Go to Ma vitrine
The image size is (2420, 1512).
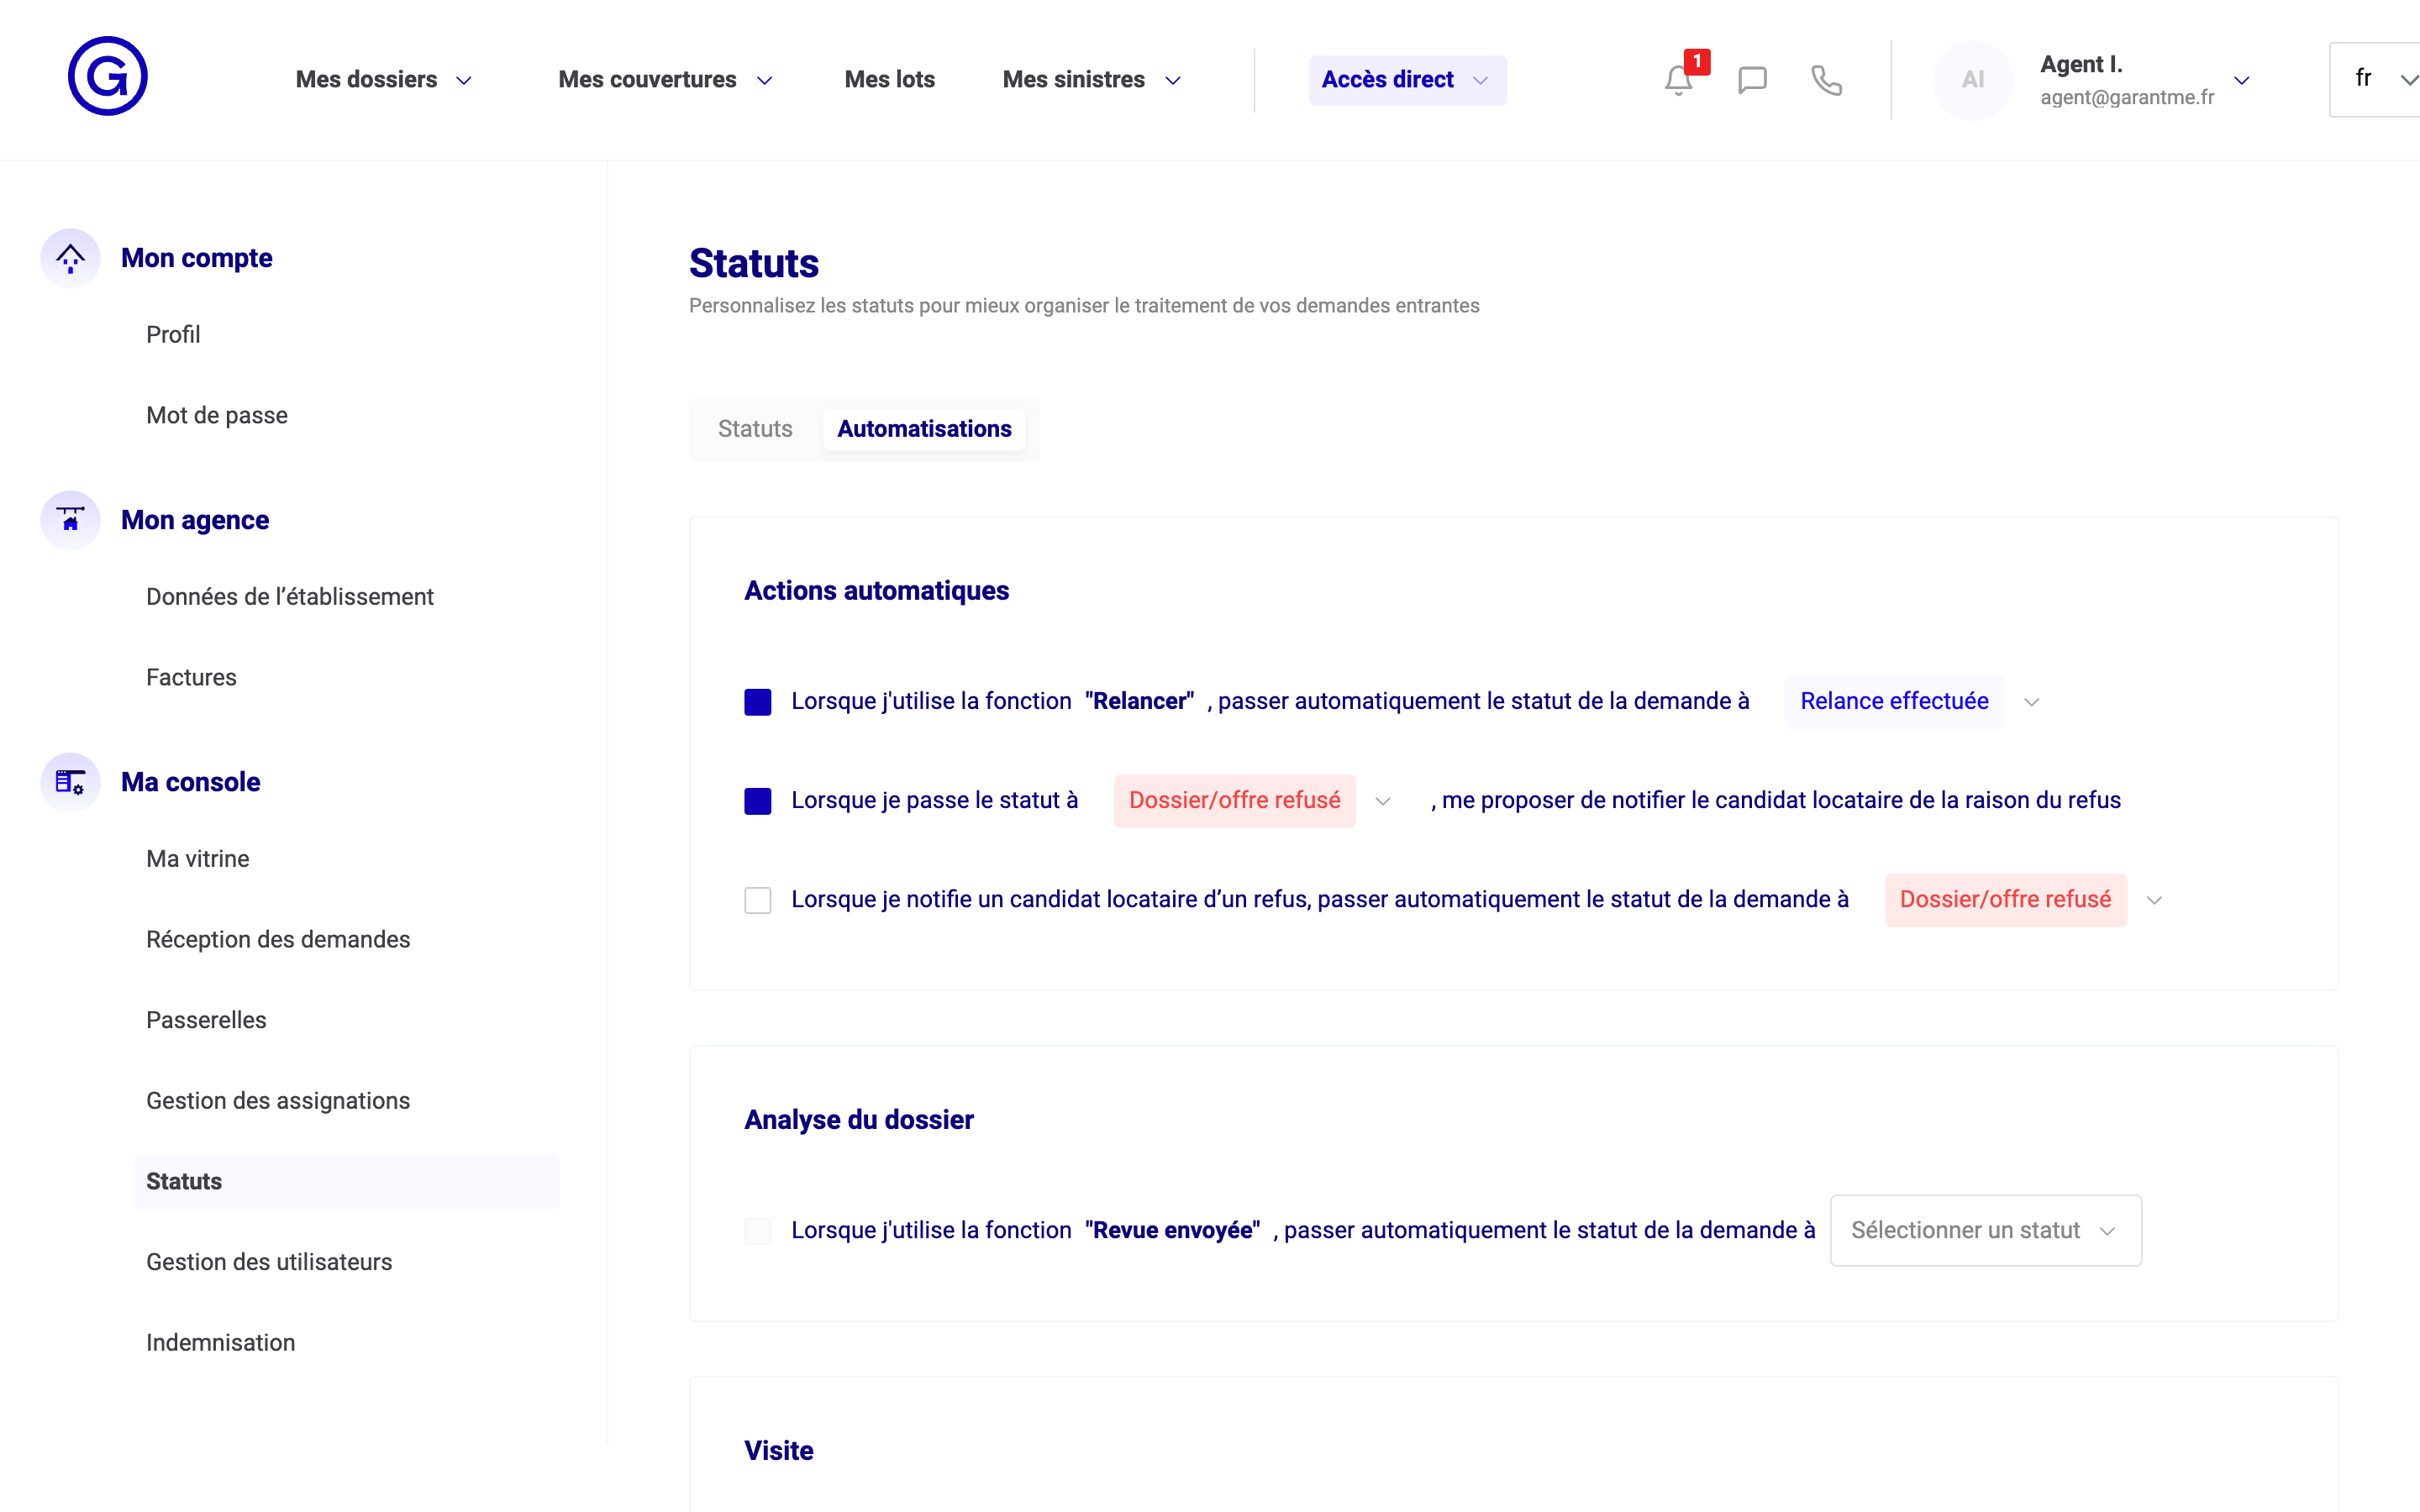coord(198,858)
